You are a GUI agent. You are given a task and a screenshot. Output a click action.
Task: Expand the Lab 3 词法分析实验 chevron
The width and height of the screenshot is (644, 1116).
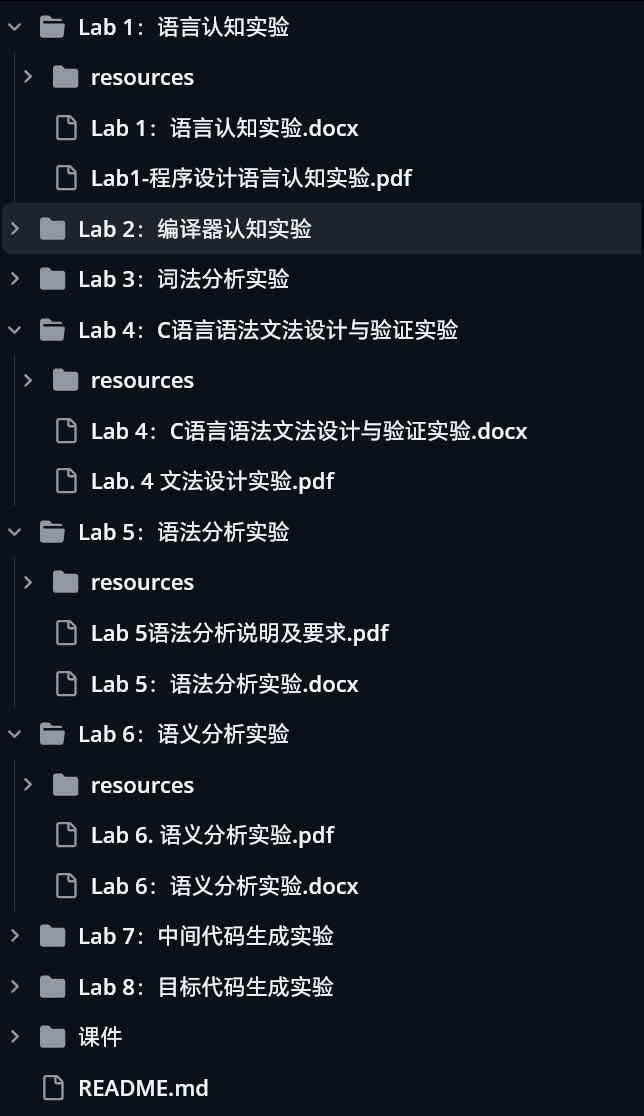(15, 279)
